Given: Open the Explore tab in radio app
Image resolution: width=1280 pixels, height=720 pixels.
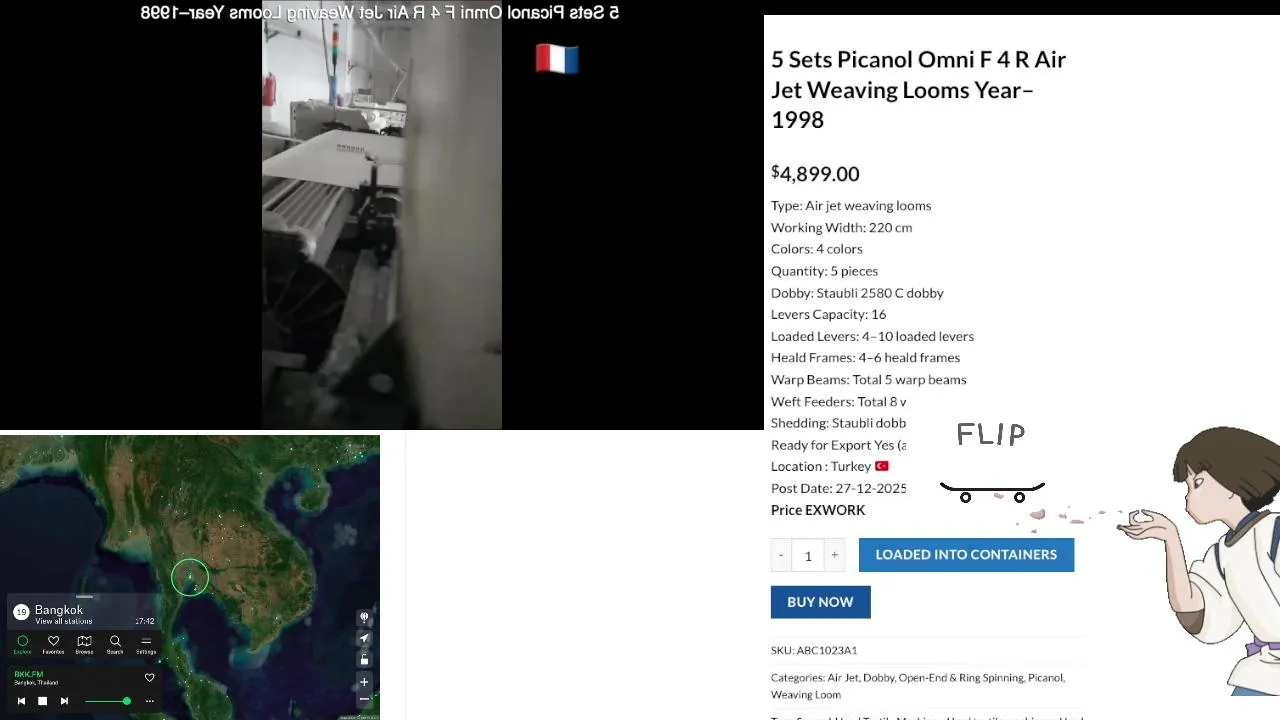Looking at the screenshot, I should tap(22, 645).
